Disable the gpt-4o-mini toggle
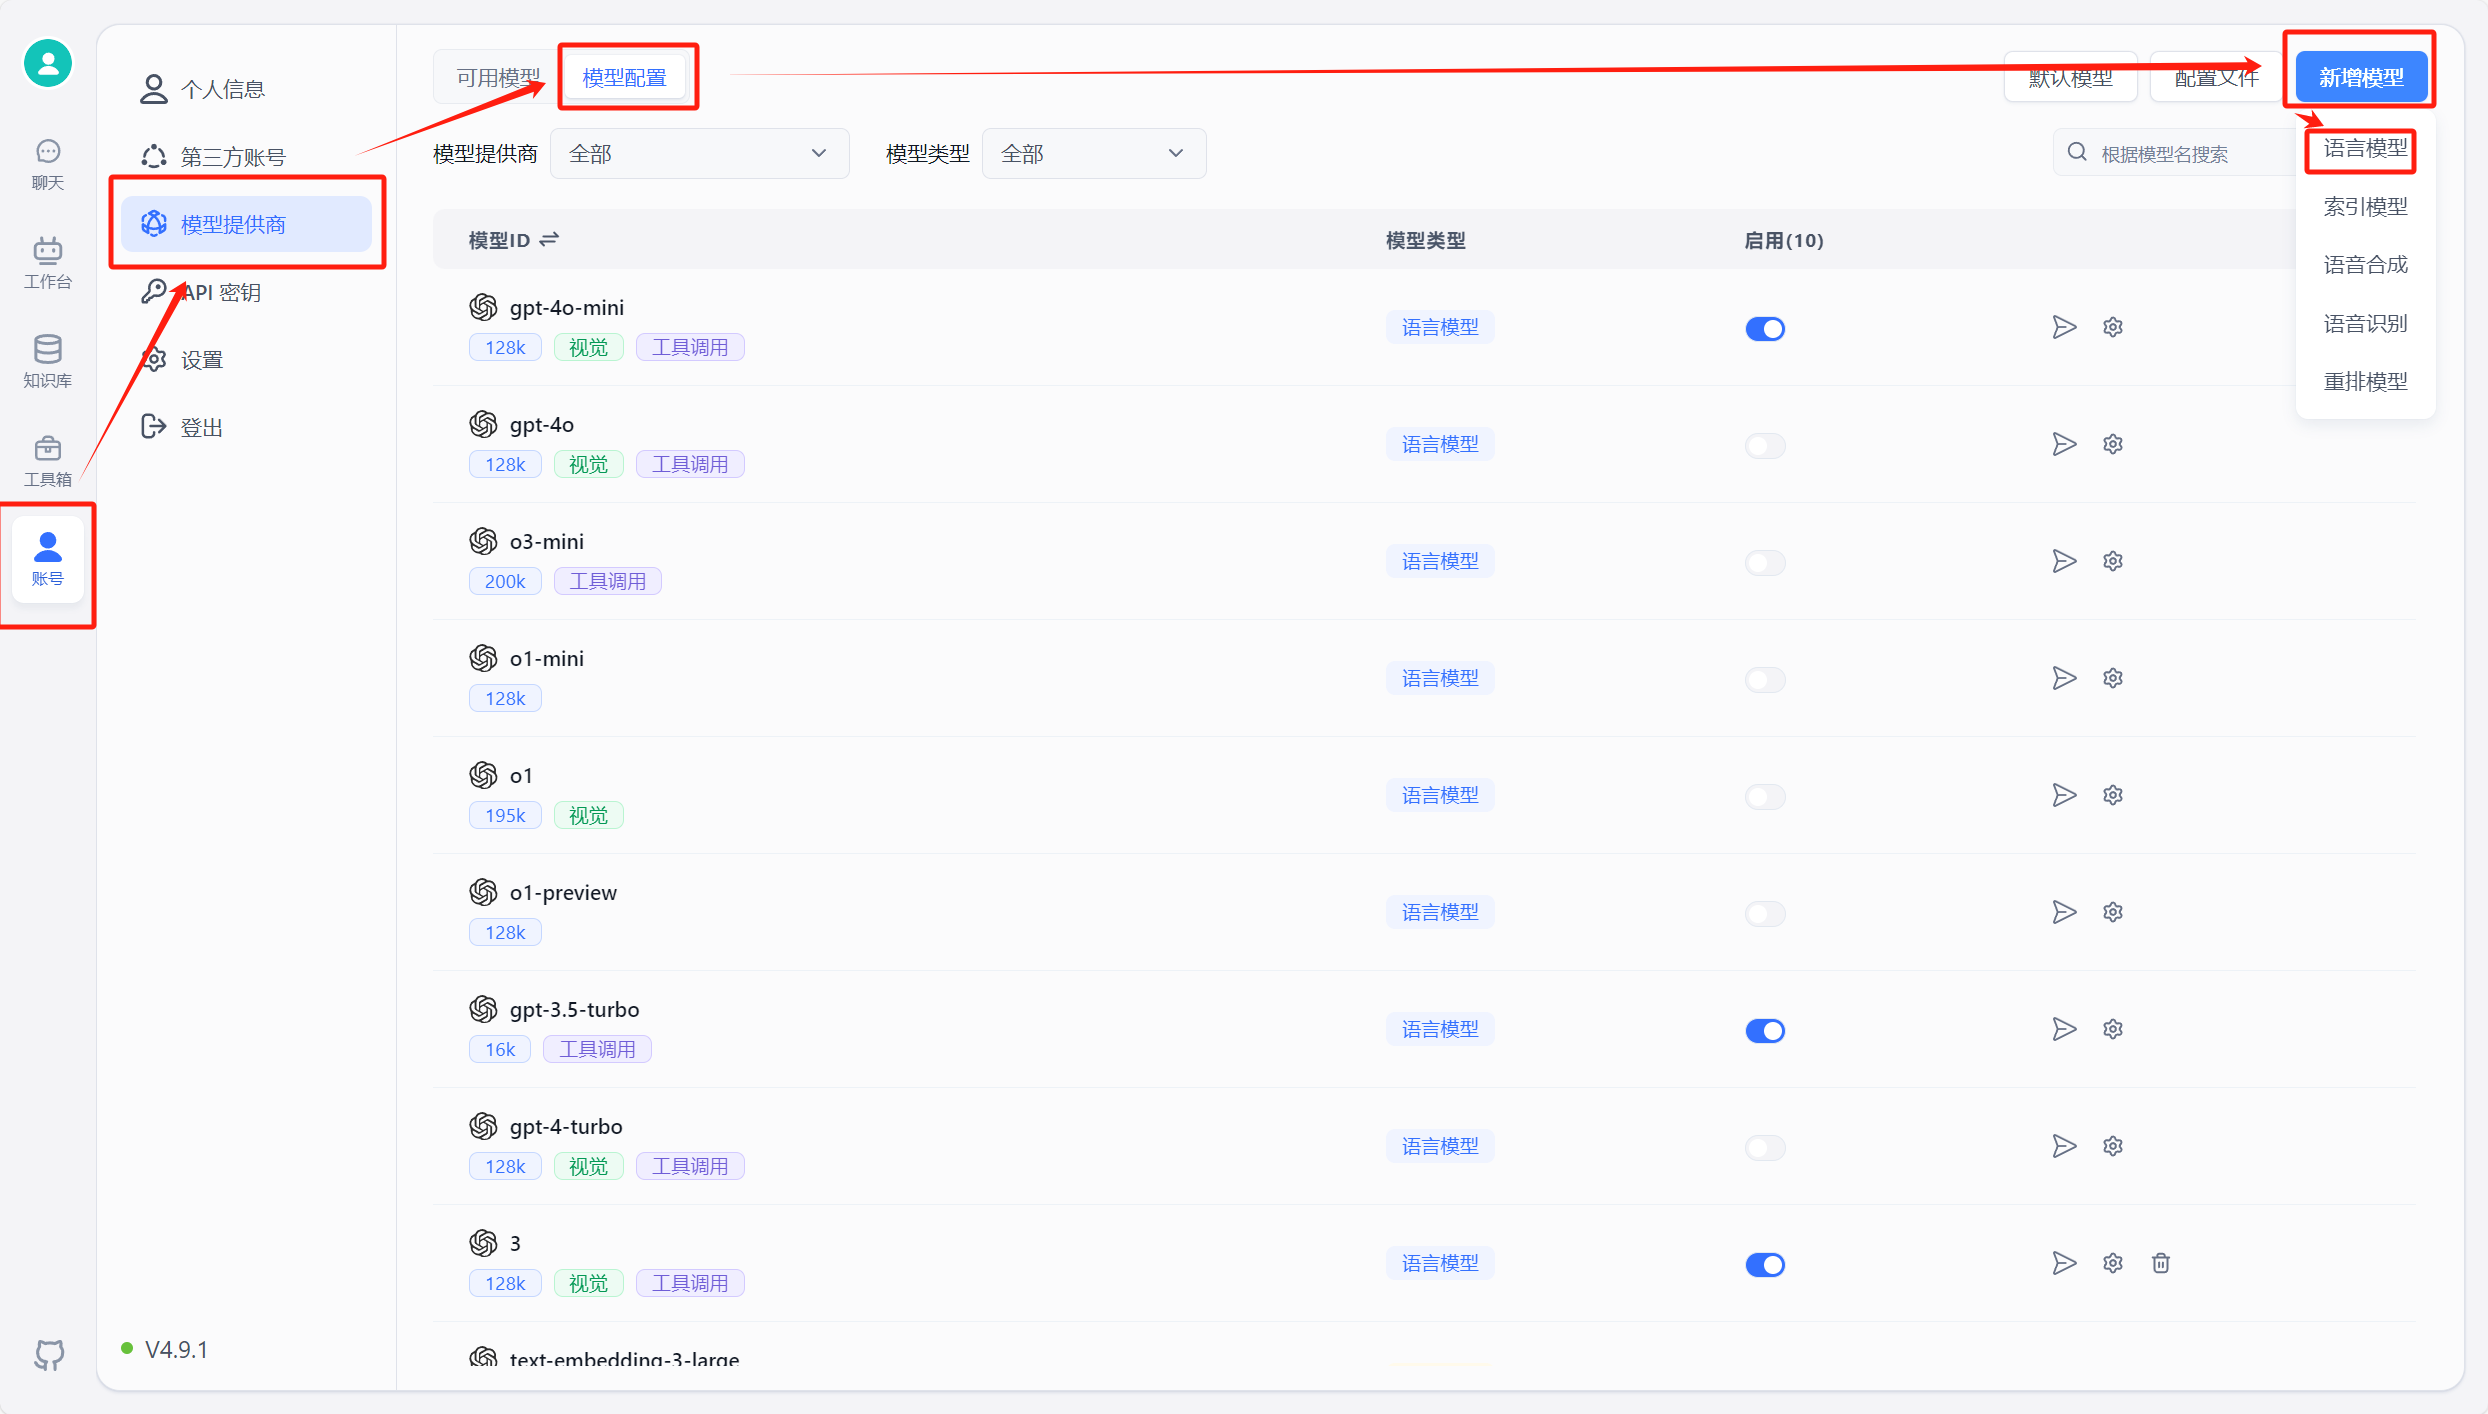This screenshot has width=2488, height=1414. [x=1764, y=328]
